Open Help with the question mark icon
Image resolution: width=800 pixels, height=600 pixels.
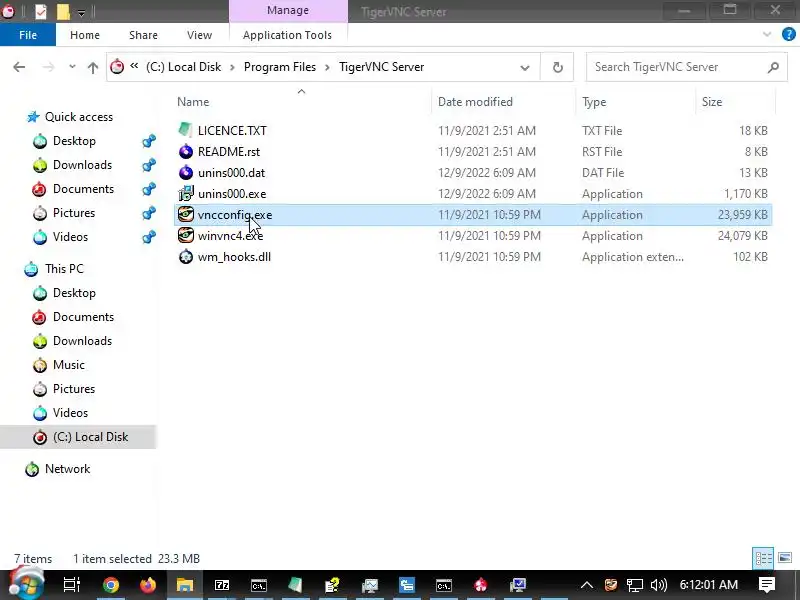pos(789,34)
